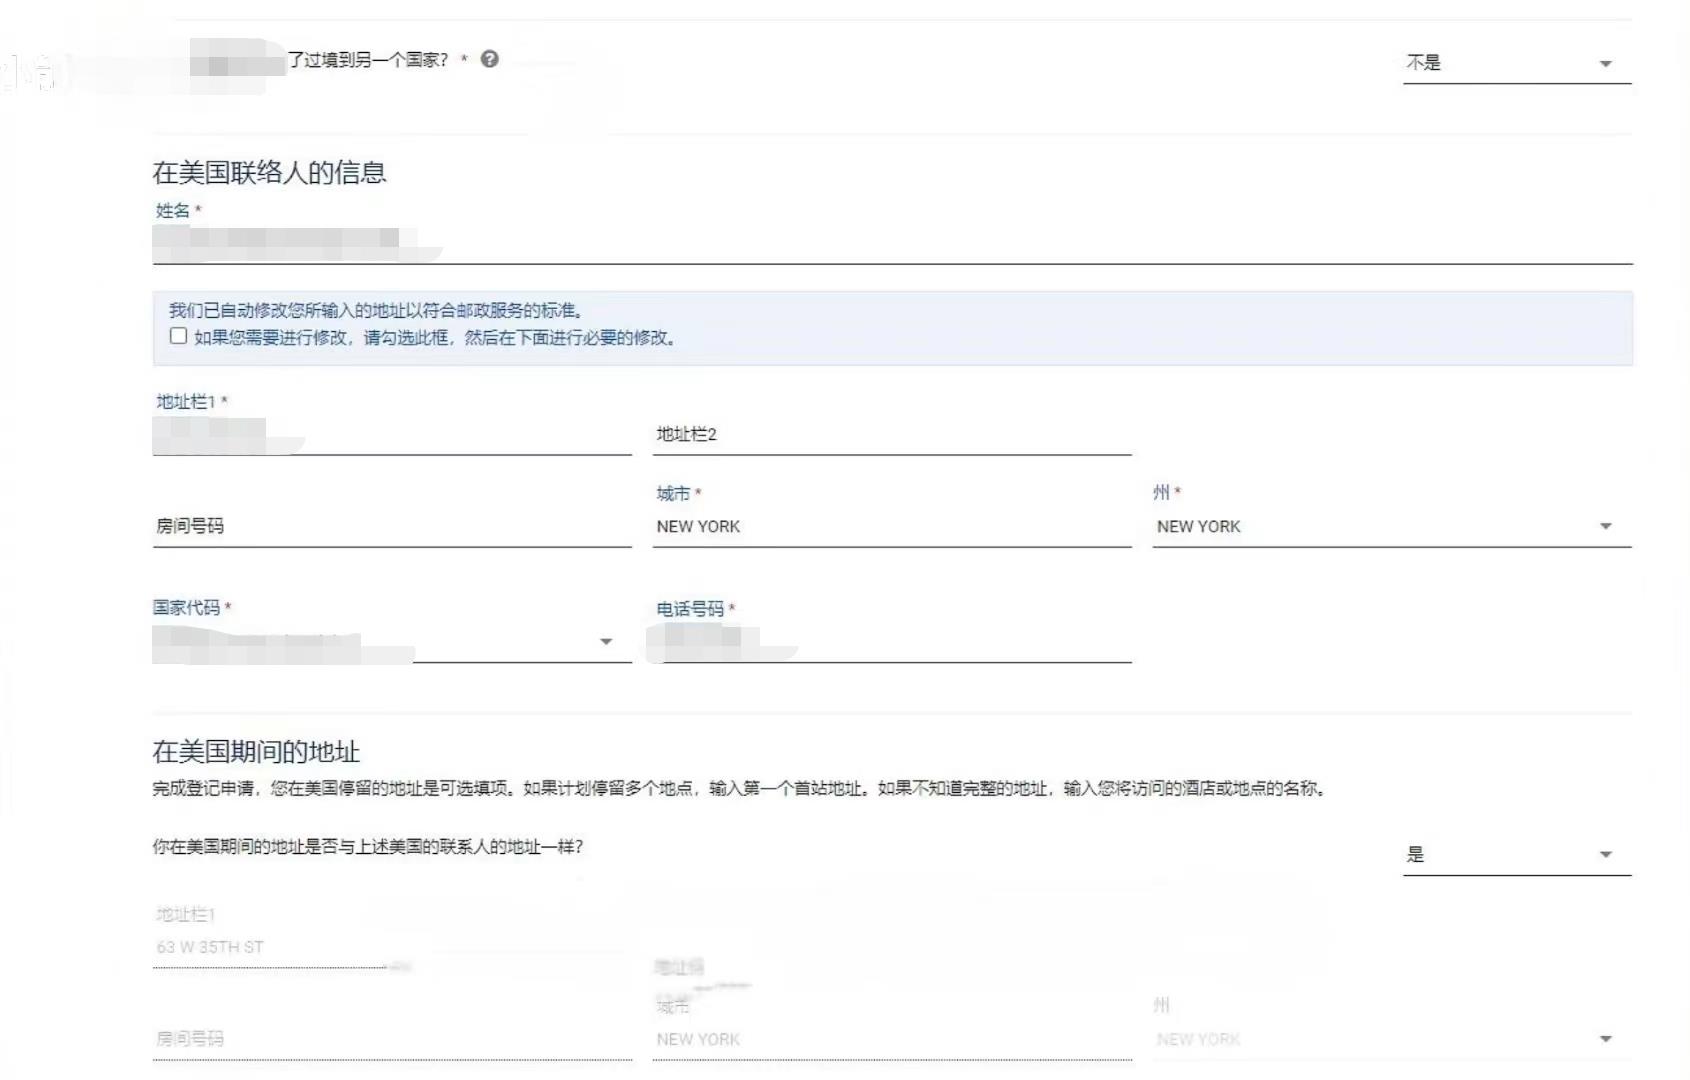Image resolution: width=1690 pixels, height=1080 pixels.
Task: Click the arrow on the 国家代码 selector
Action: pos(607,641)
